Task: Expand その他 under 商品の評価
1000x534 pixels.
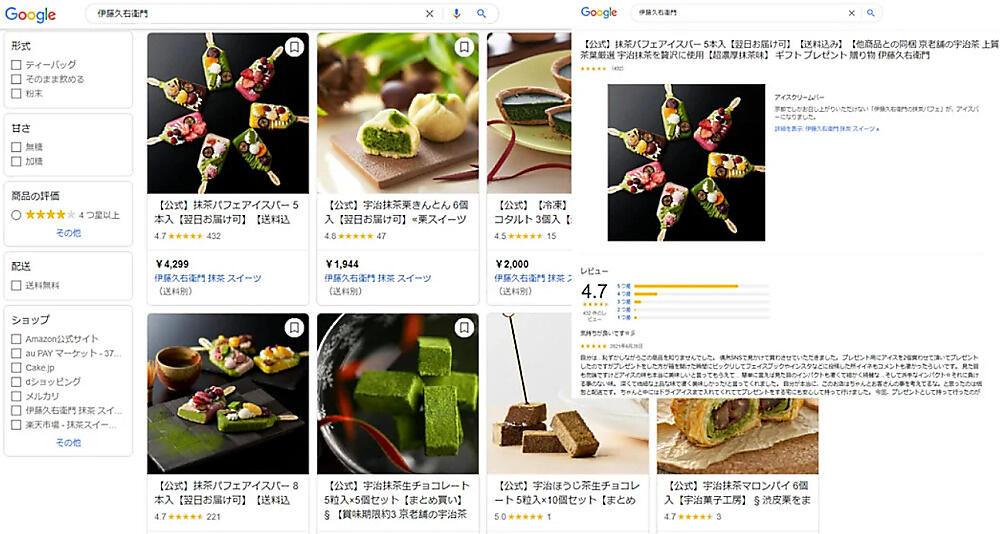Action: [x=68, y=233]
